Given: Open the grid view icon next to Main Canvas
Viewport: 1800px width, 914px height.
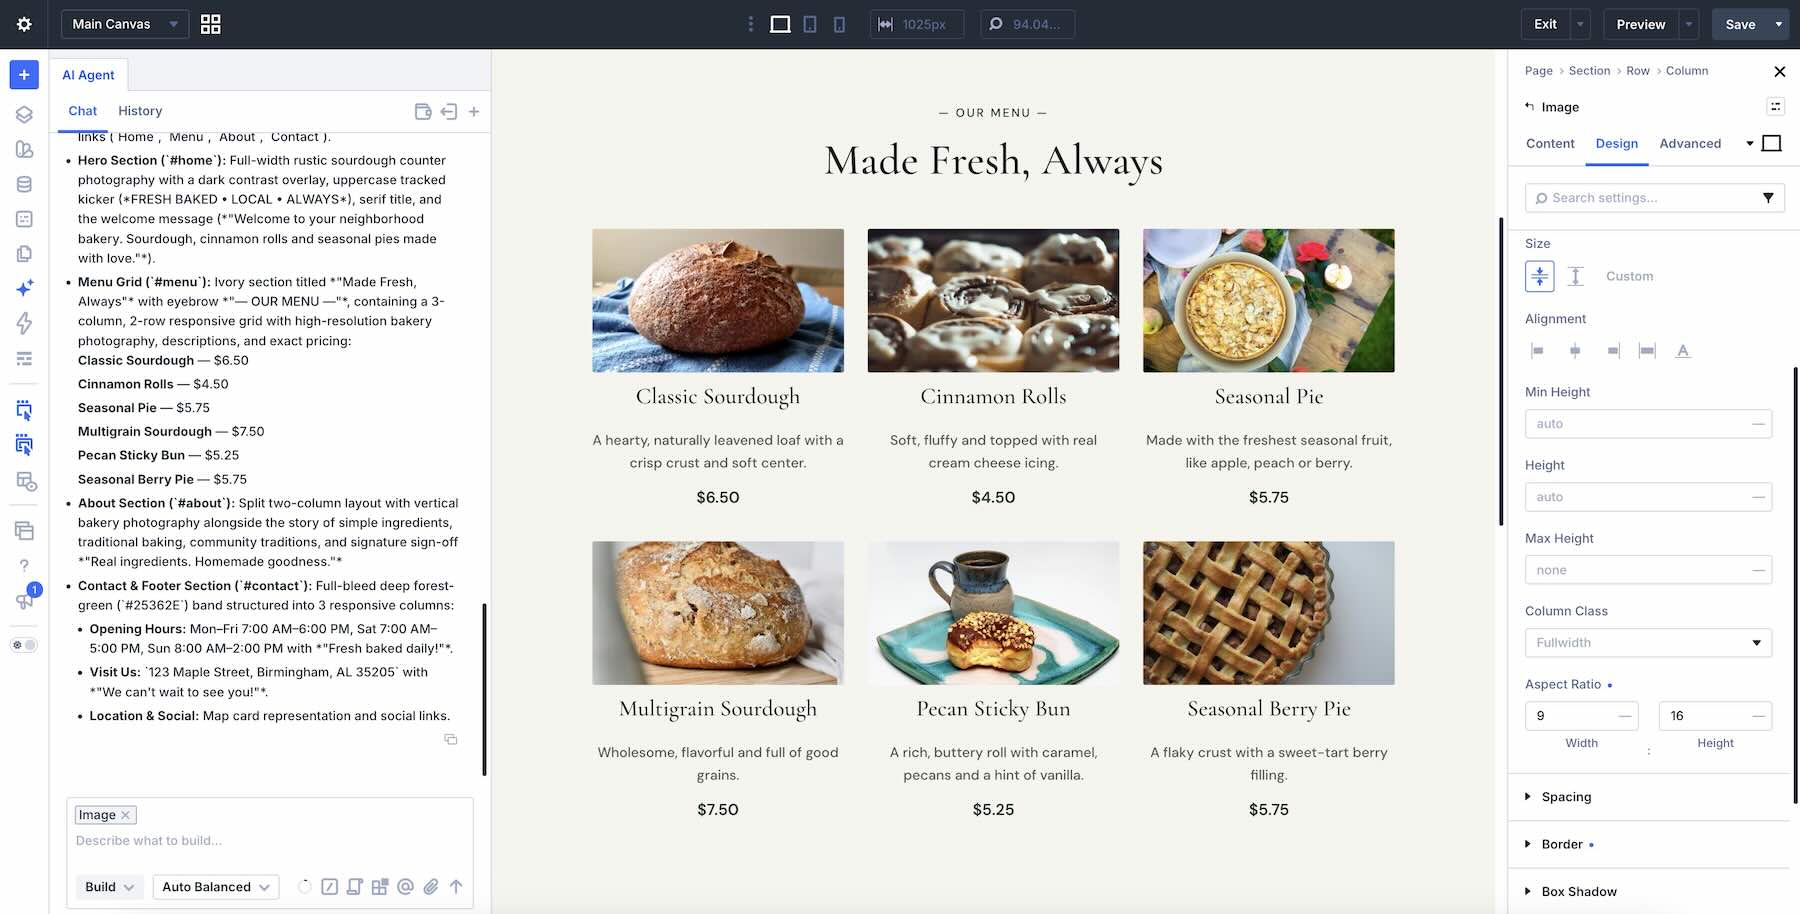Looking at the screenshot, I should [211, 24].
